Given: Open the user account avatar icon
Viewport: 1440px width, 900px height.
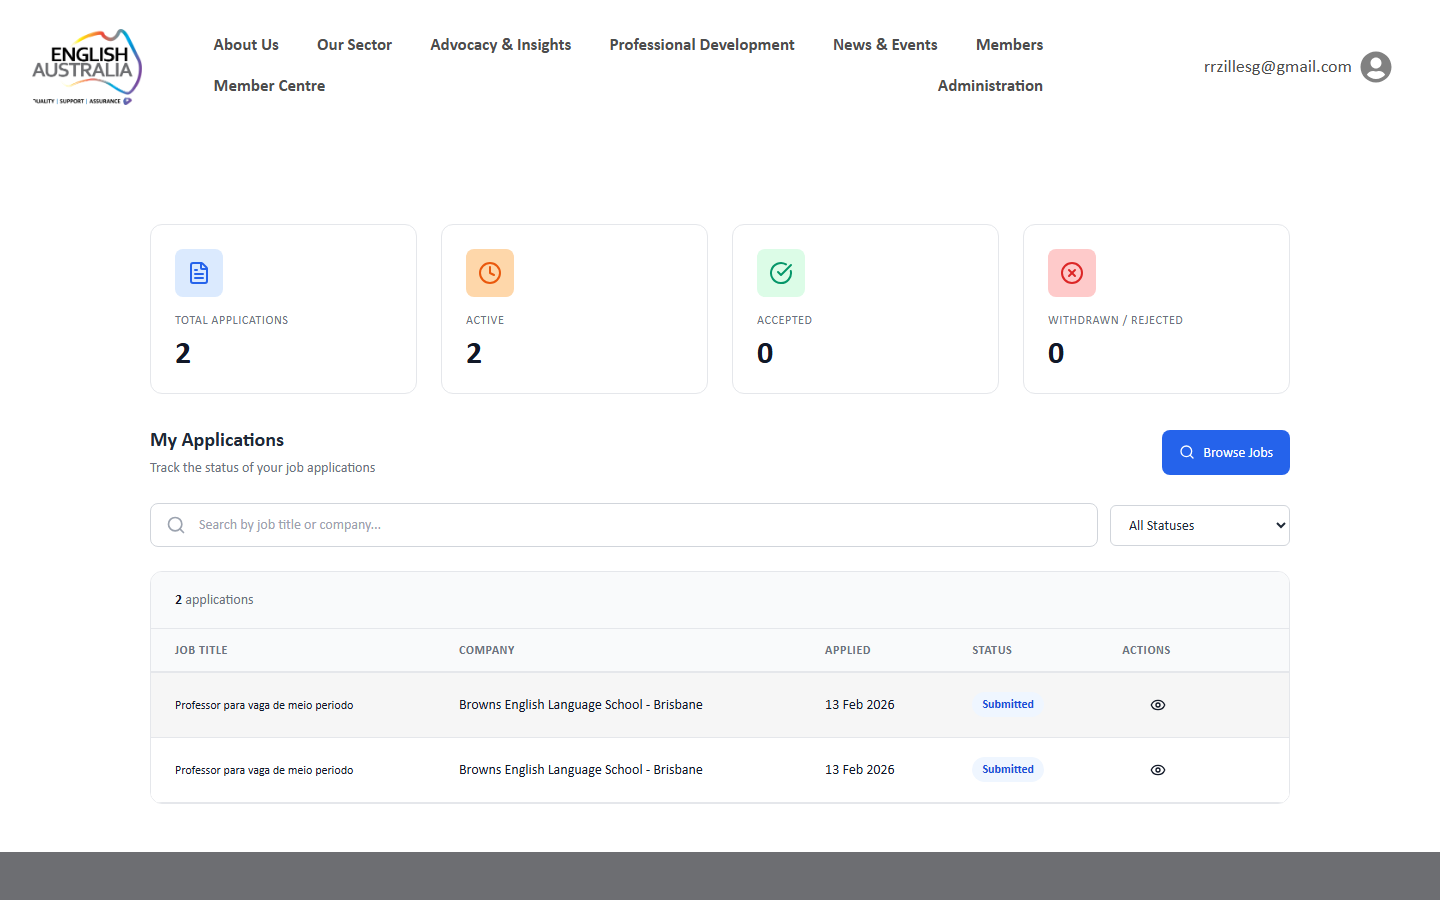Looking at the screenshot, I should pyautogui.click(x=1376, y=67).
